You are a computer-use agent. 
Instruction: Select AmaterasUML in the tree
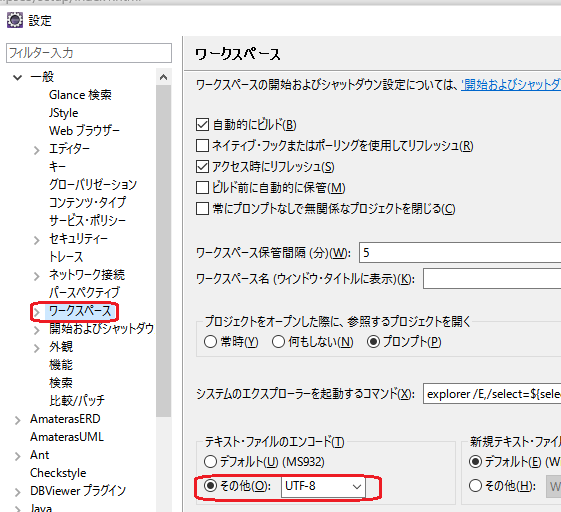click(67, 437)
